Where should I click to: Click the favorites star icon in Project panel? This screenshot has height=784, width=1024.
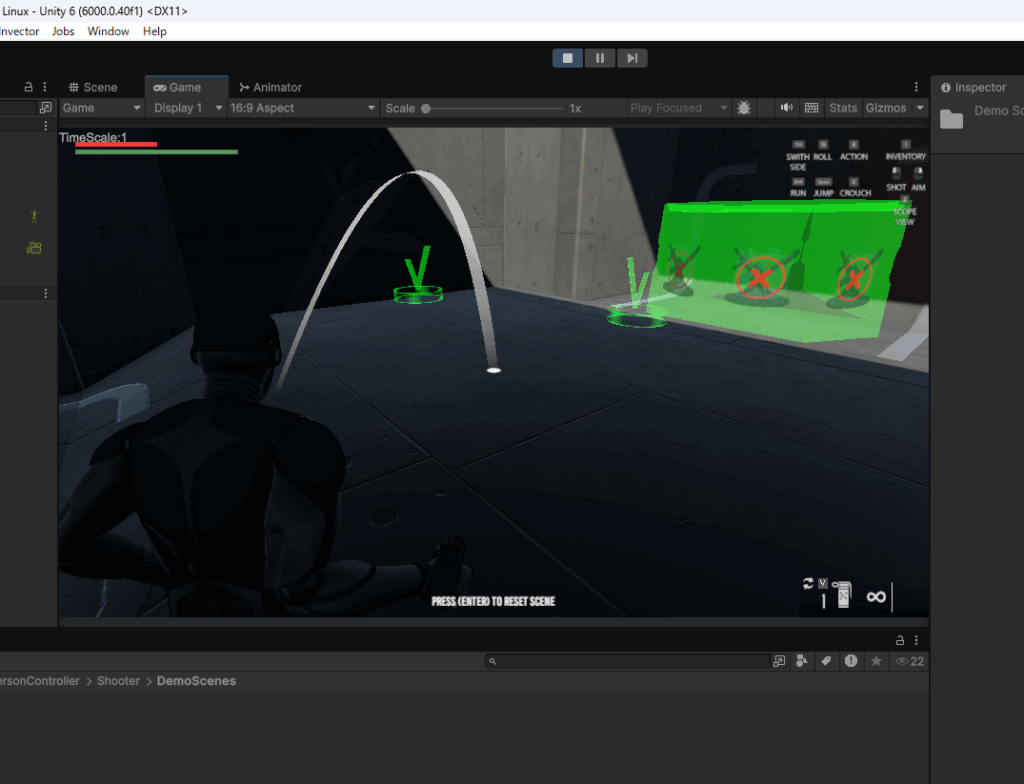(x=876, y=661)
